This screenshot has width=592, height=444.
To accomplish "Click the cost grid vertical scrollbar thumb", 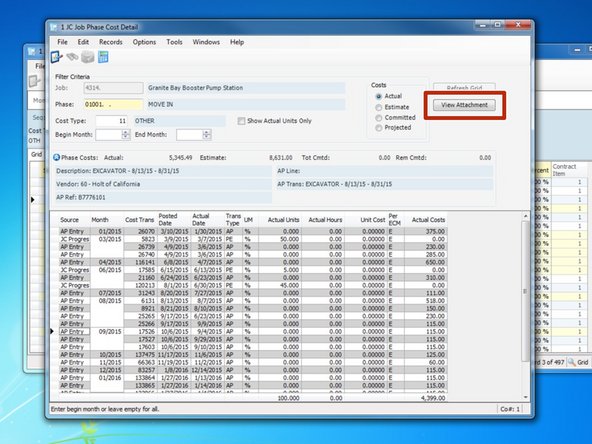I will pyautogui.click(x=525, y=291).
